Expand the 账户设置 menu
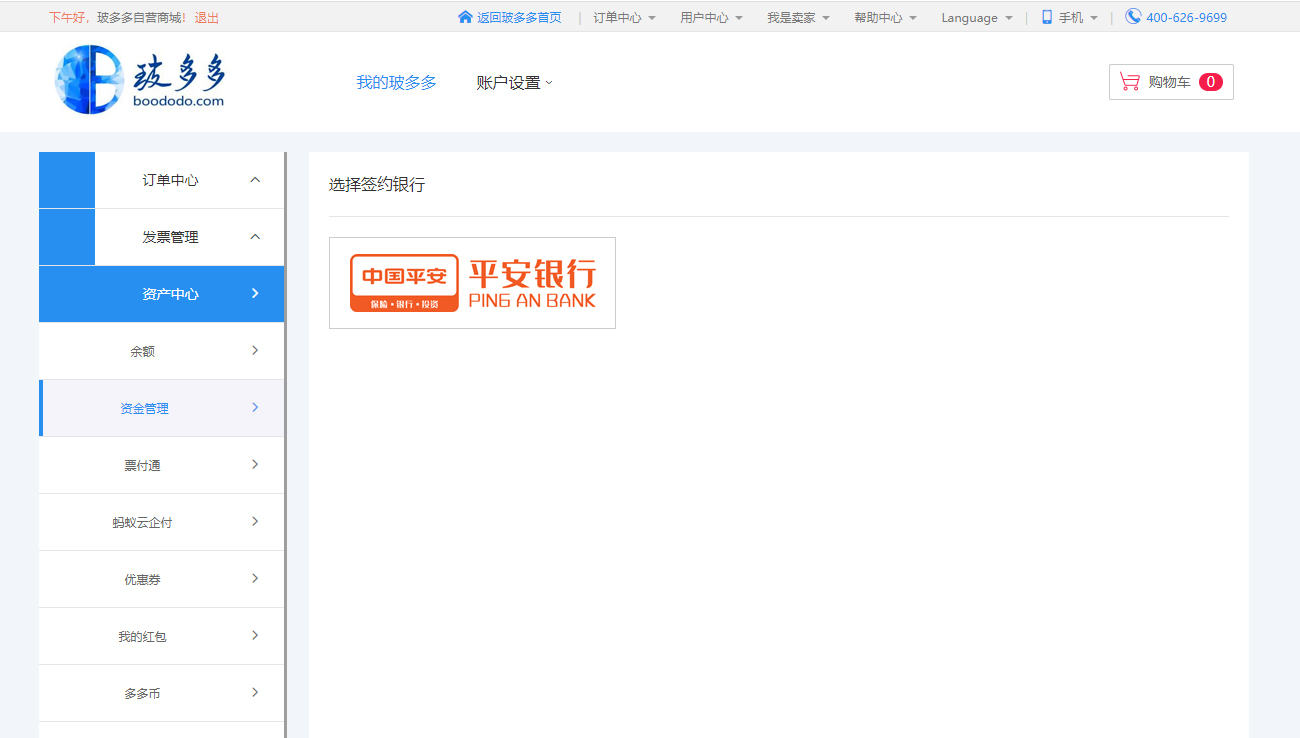 514,83
